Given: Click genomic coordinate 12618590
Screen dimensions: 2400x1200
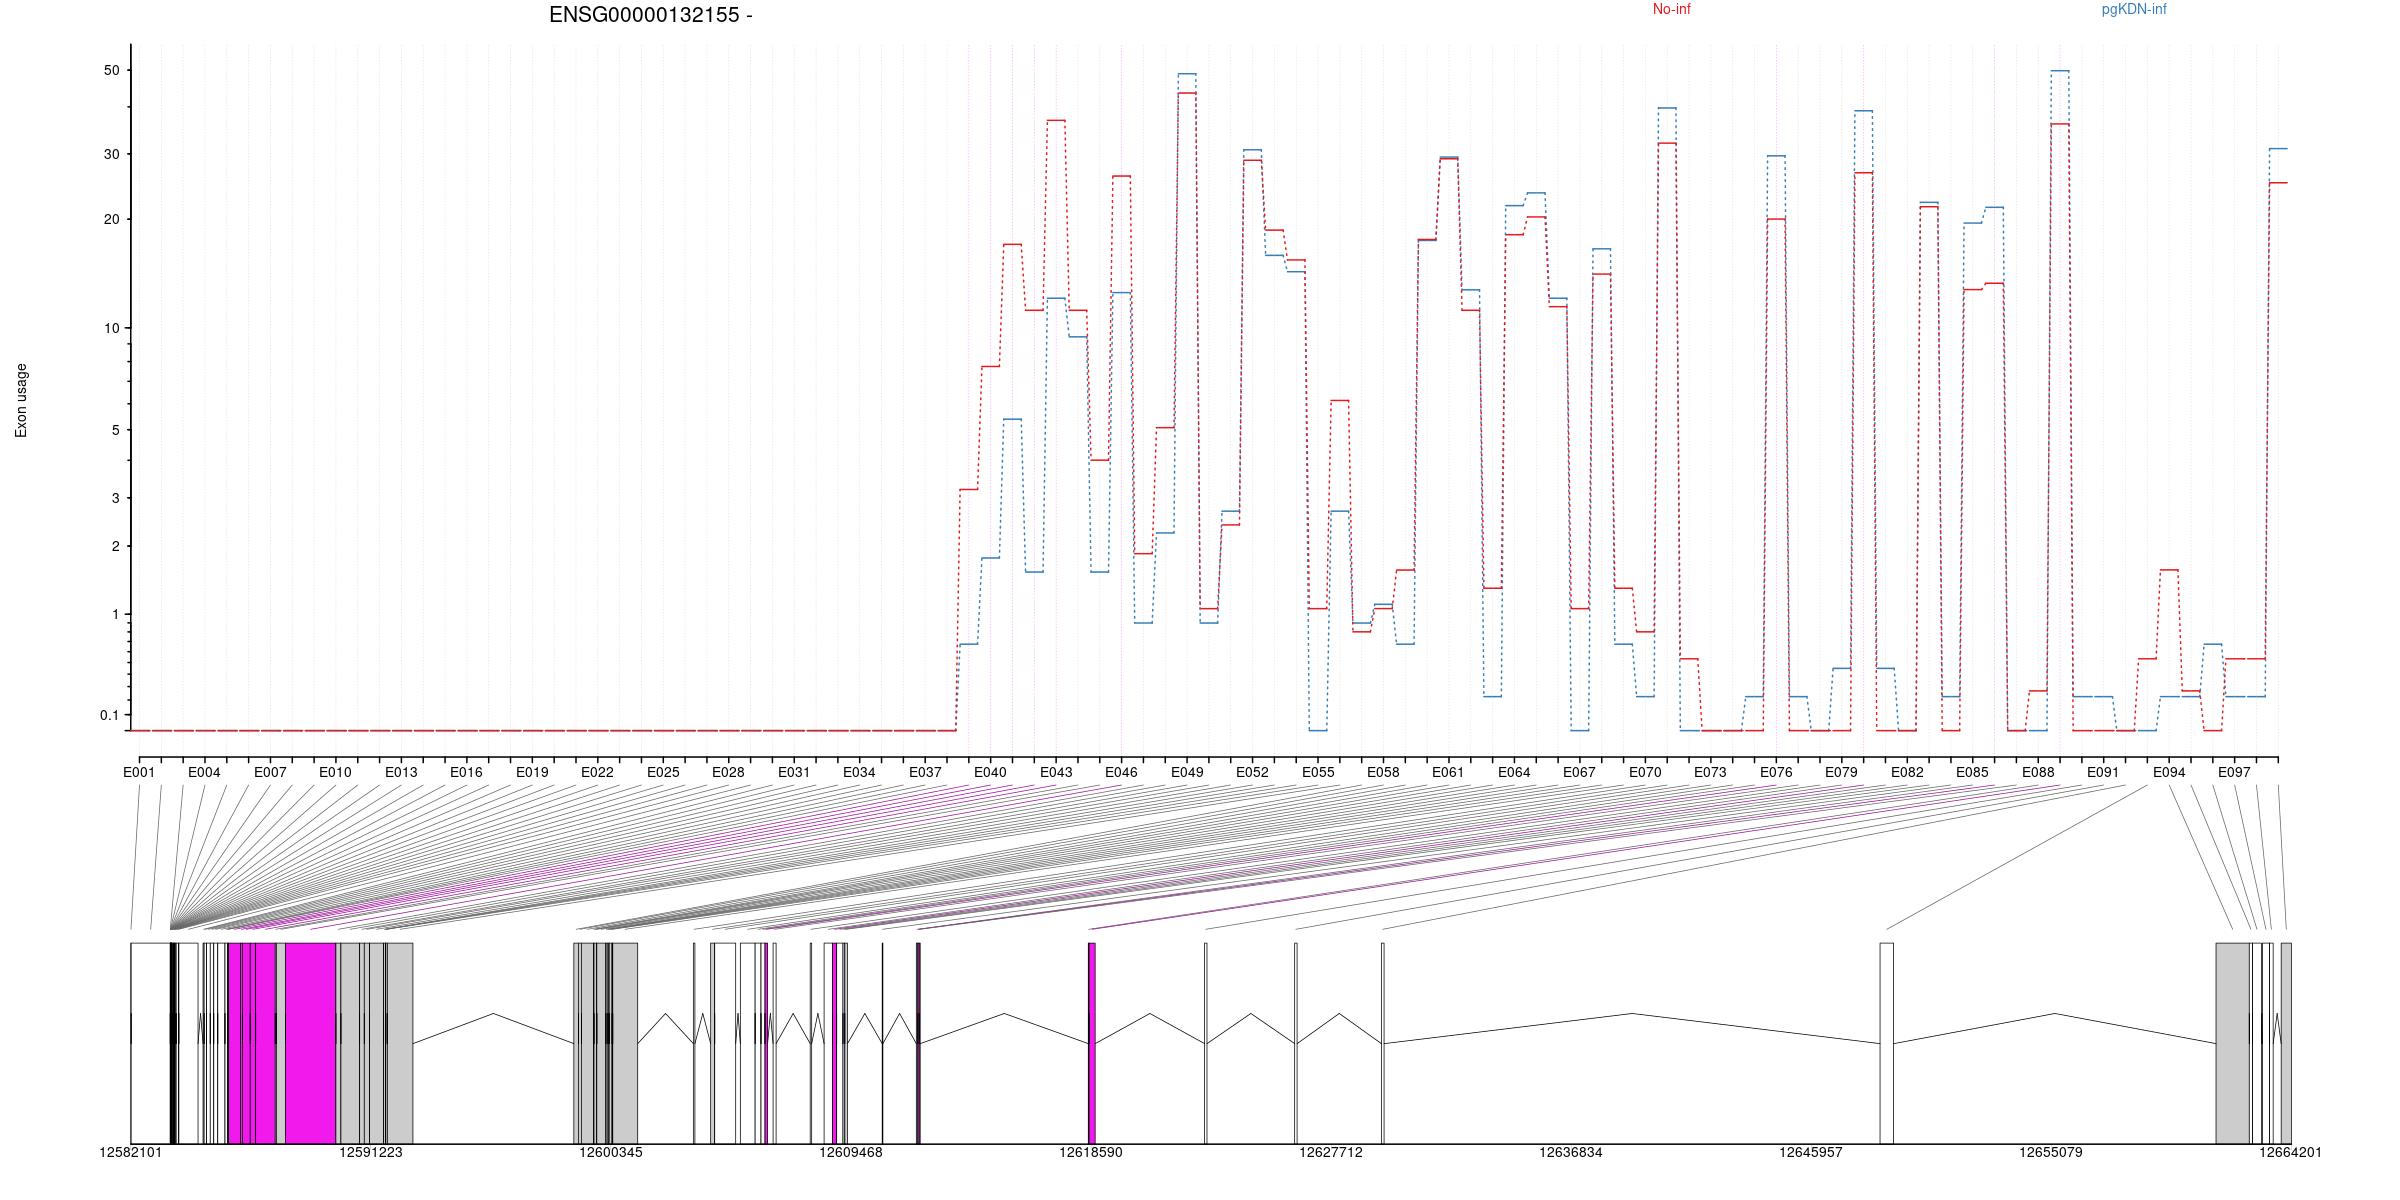Looking at the screenshot, I should click(1091, 1152).
